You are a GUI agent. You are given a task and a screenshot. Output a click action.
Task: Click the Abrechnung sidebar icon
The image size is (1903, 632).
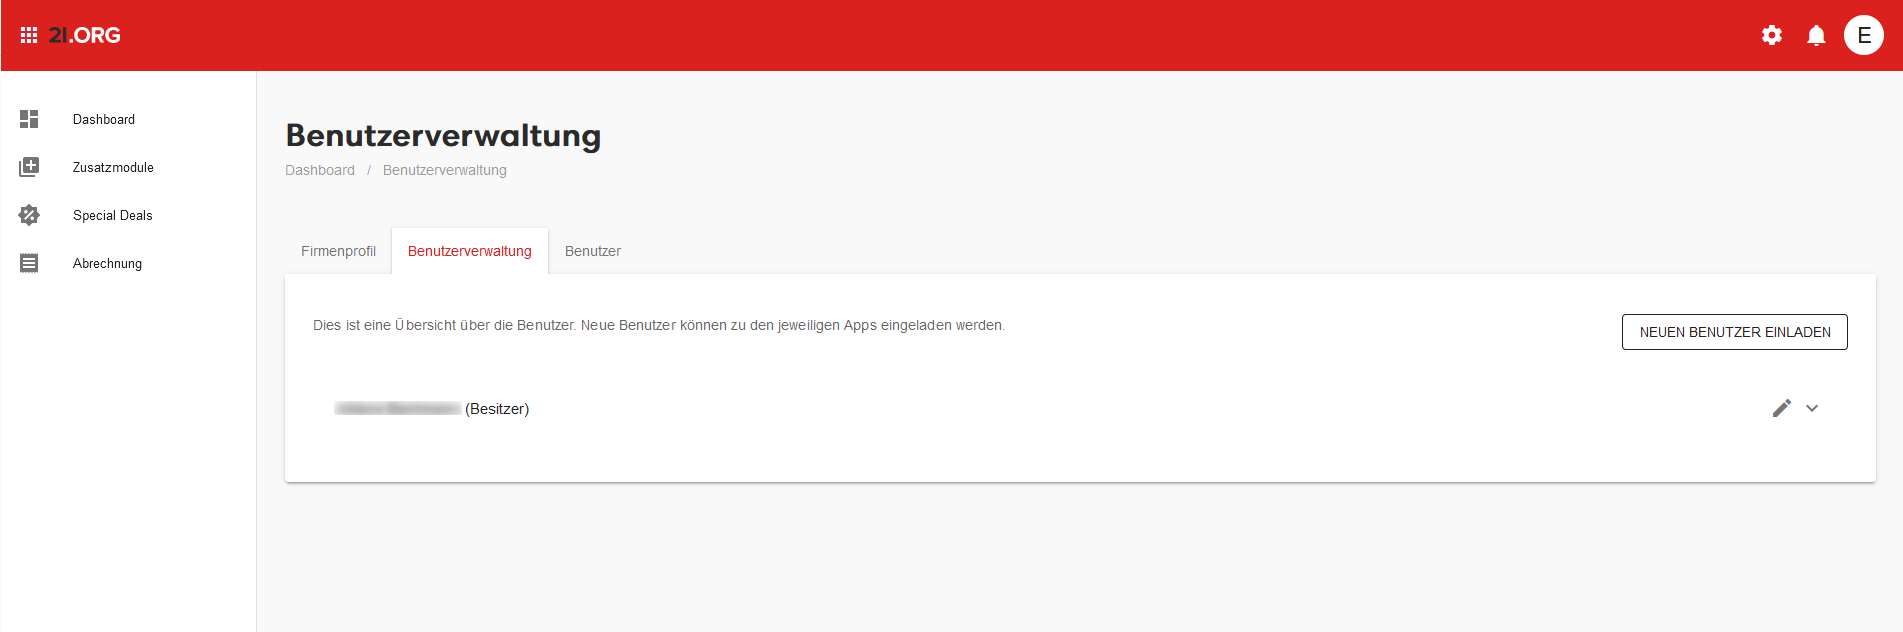pos(29,263)
